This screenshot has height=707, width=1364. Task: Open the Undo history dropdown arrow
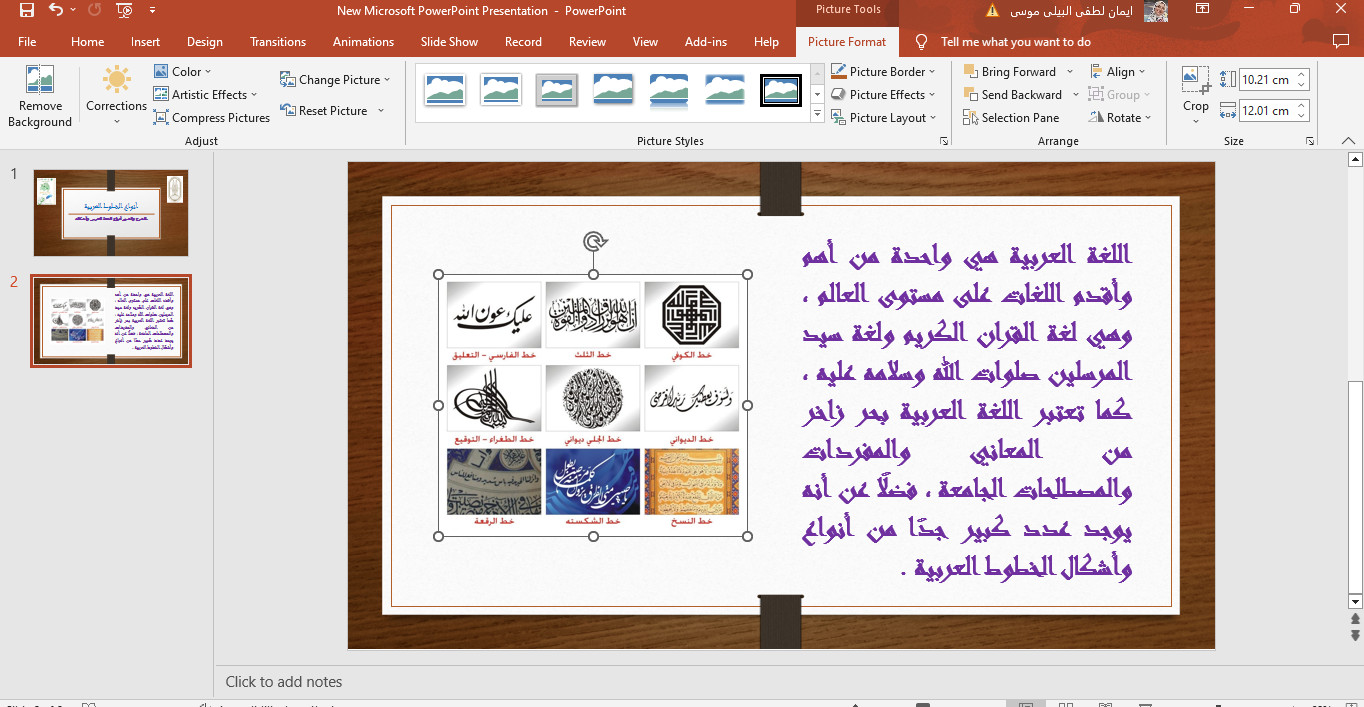pos(73,11)
